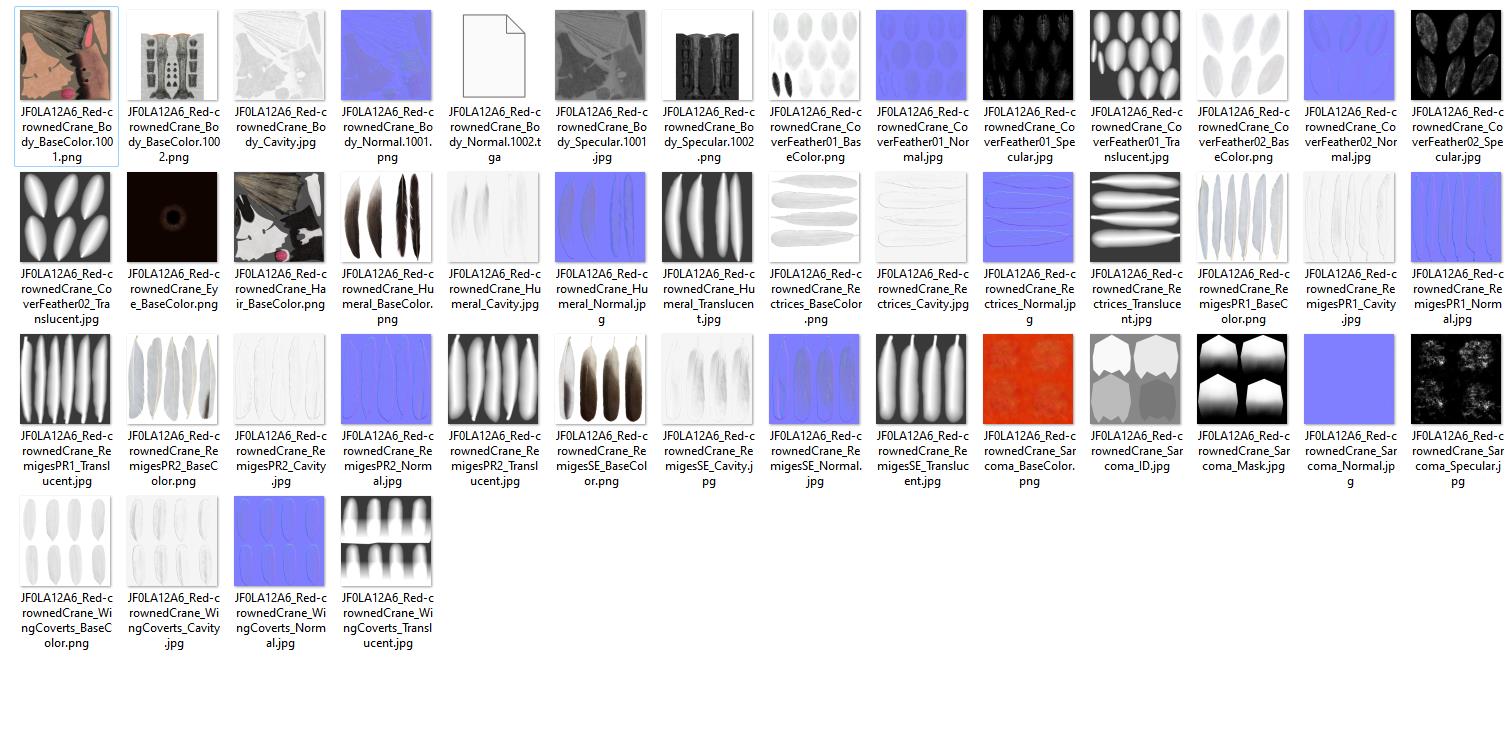This screenshot has width=1512, height=738.
Task: Click the Body_Specular.1001.jpg thumbnail
Action: coord(601,55)
